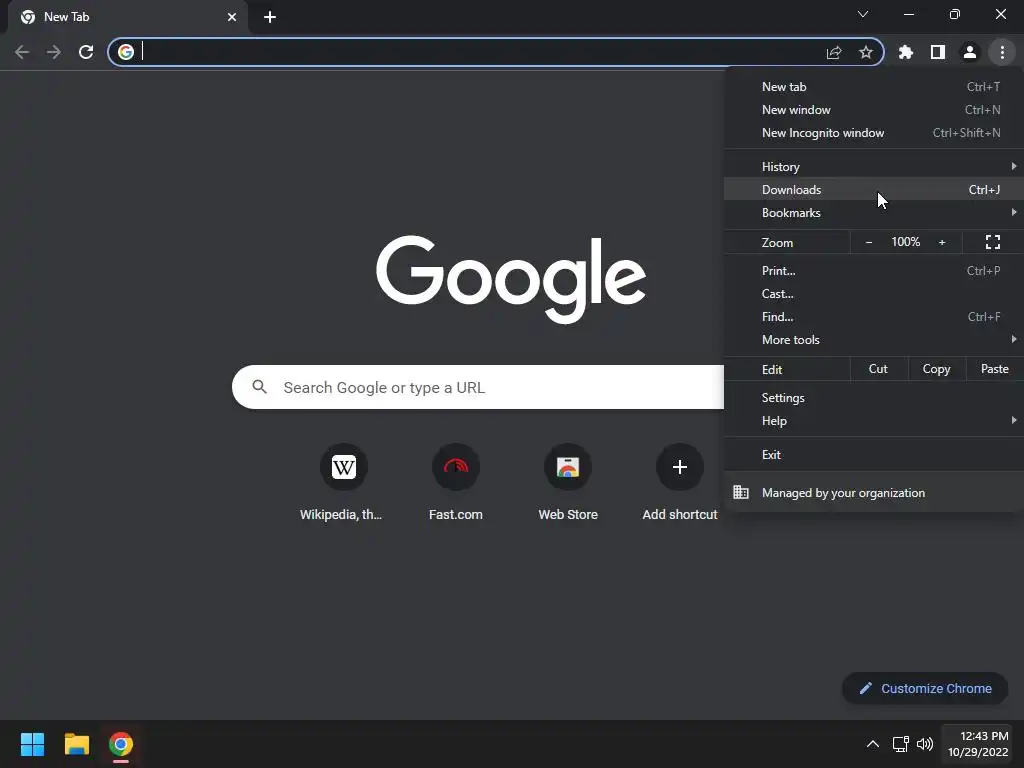The height and width of the screenshot is (768, 1024).
Task: Decrease zoom with the minus button
Action: click(x=869, y=242)
